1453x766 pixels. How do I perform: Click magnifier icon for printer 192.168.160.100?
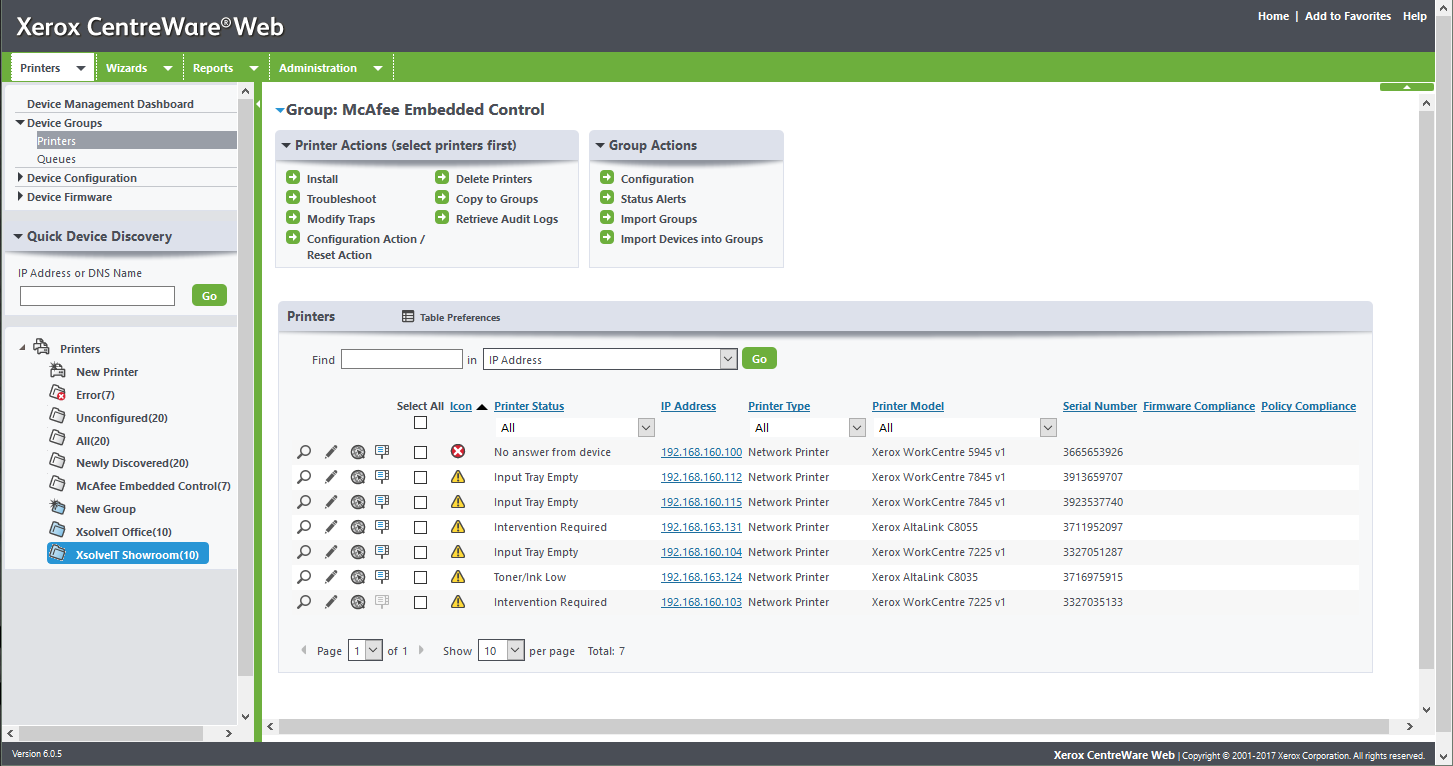click(x=304, y=452)
